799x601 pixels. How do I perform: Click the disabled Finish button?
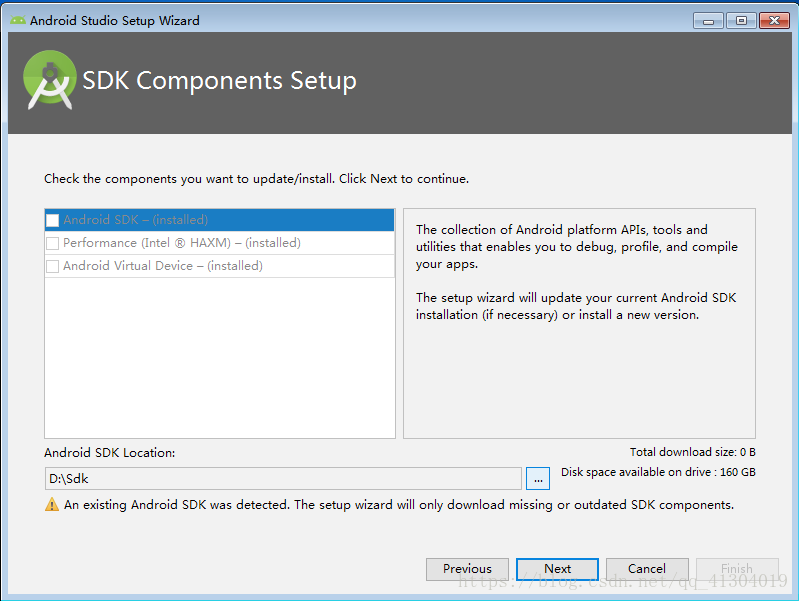click(x=737, y=569)
